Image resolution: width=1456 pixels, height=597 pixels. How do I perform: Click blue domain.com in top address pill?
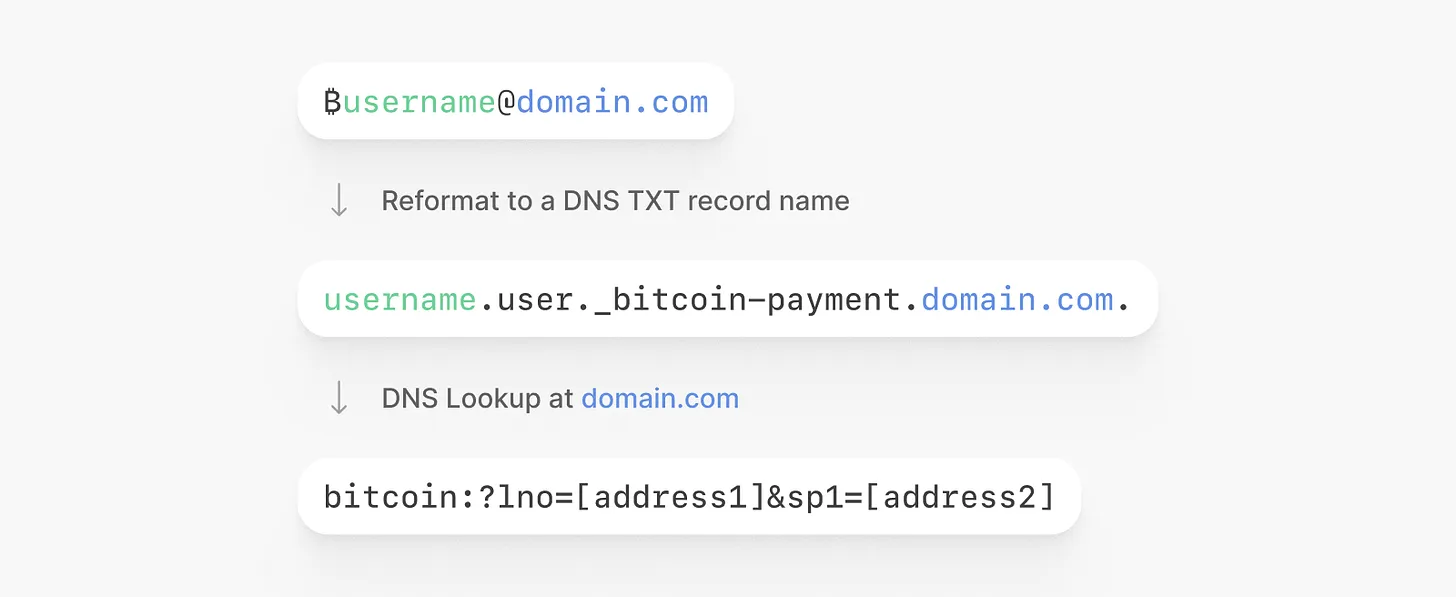click(x=612, y=102)
